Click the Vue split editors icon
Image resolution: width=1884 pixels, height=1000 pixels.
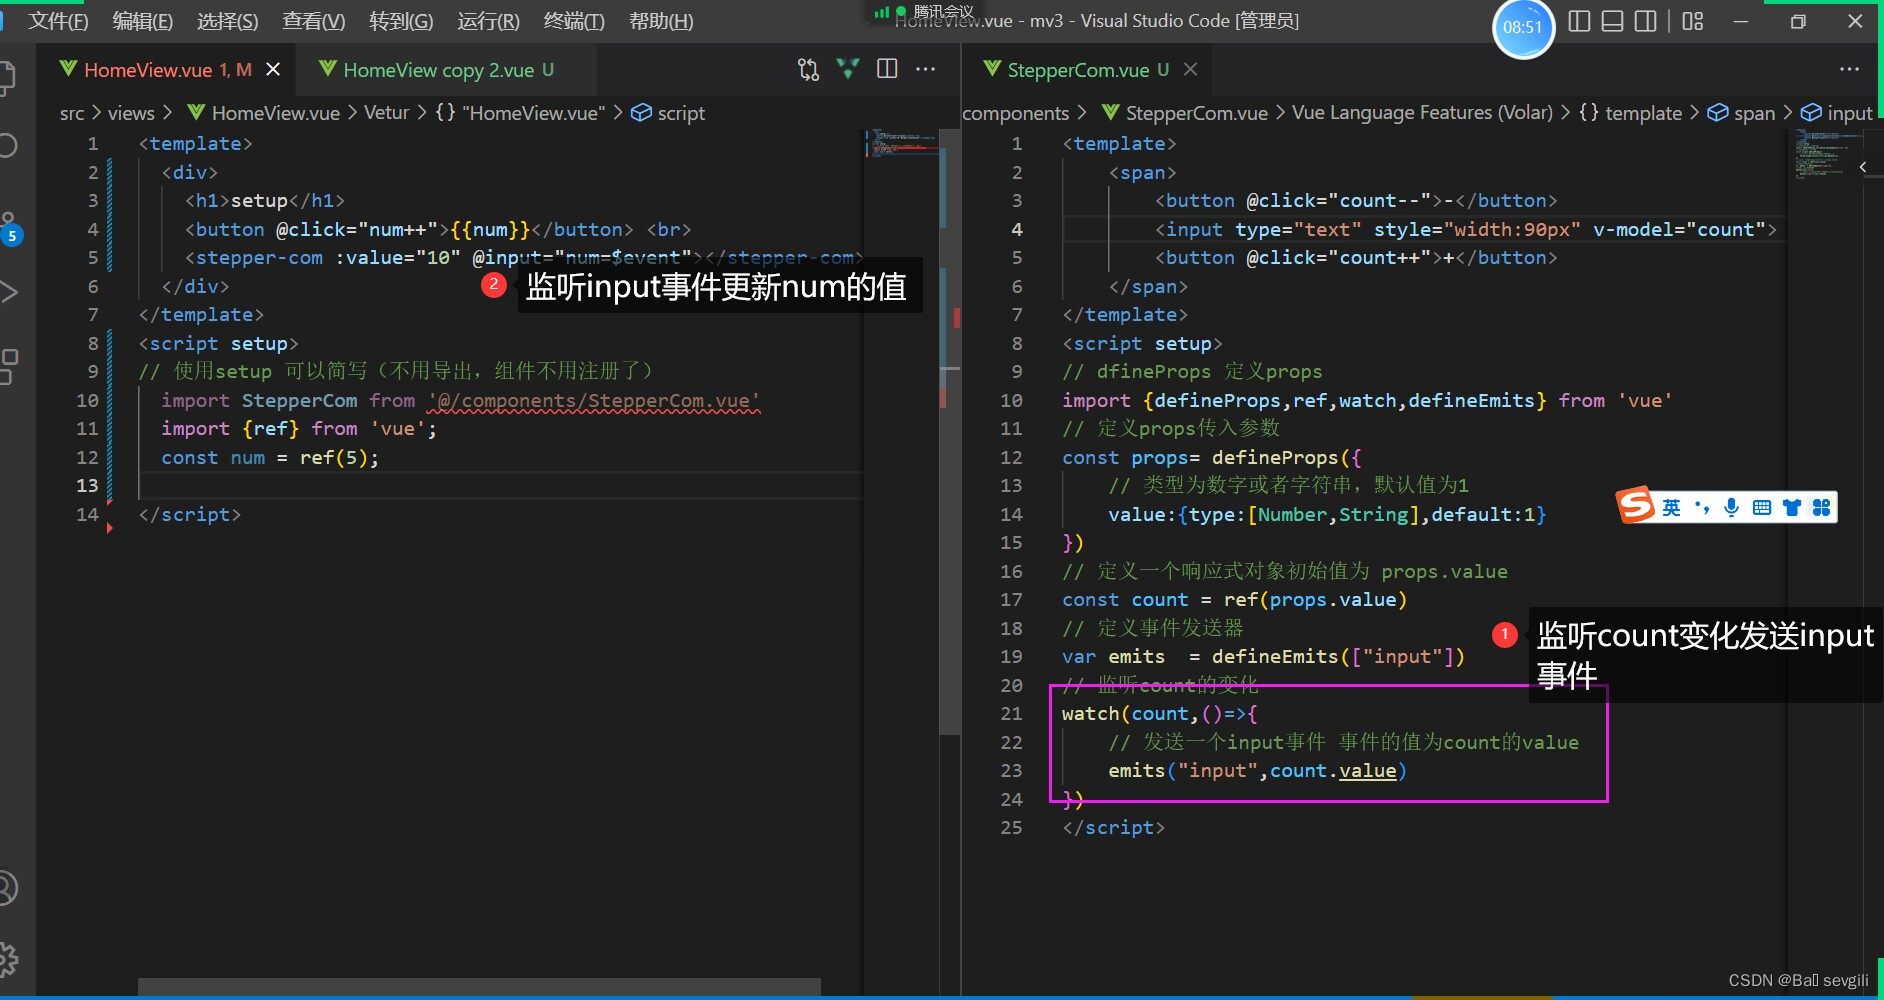(x=848, y=69)
